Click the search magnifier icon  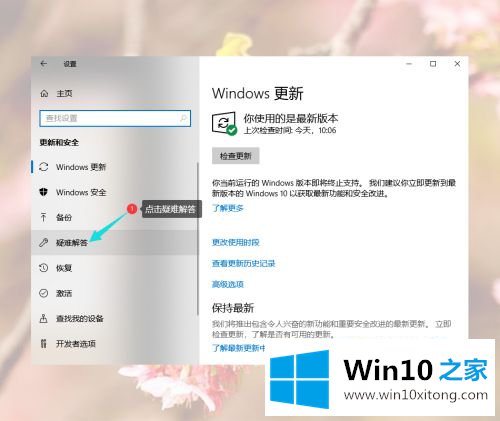click(x=183, y=118)
